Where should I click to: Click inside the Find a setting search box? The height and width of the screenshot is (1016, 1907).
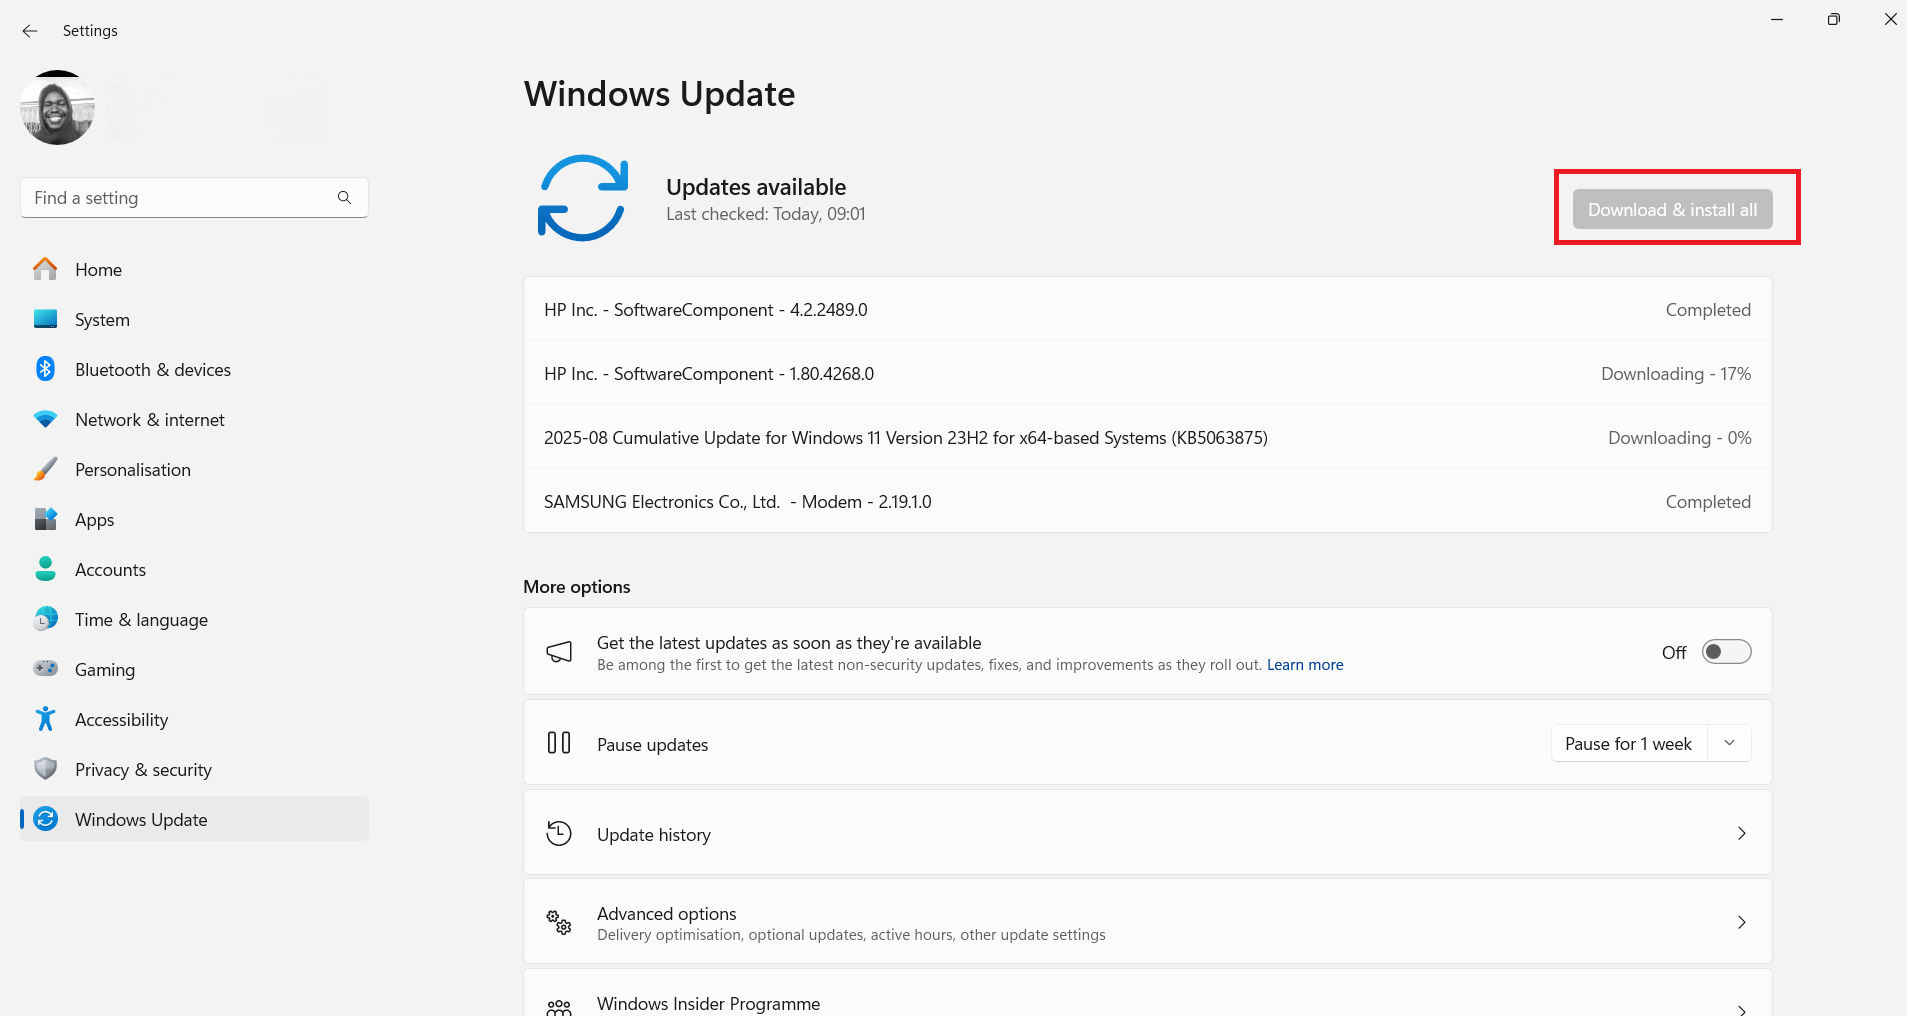150,197
